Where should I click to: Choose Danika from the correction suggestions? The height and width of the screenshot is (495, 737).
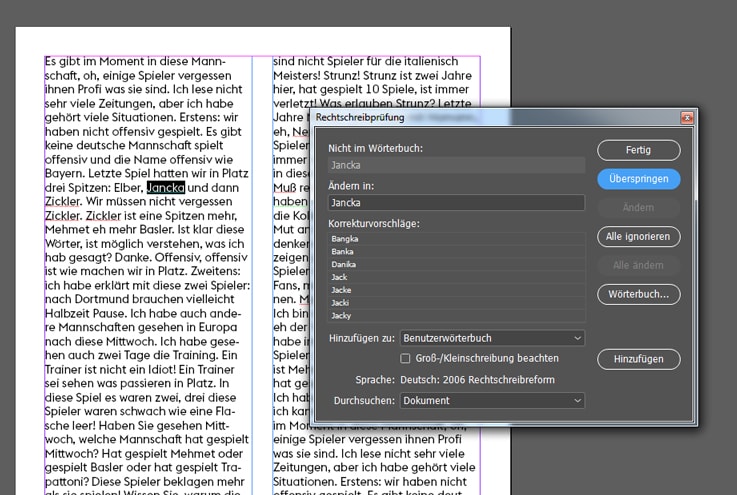click(x=456, y=264)
